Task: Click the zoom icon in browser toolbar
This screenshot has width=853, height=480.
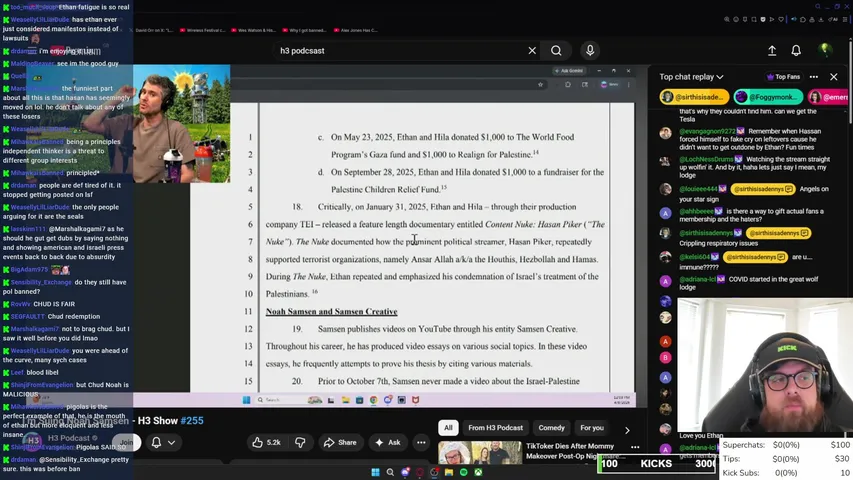Action: pos(727,19)
